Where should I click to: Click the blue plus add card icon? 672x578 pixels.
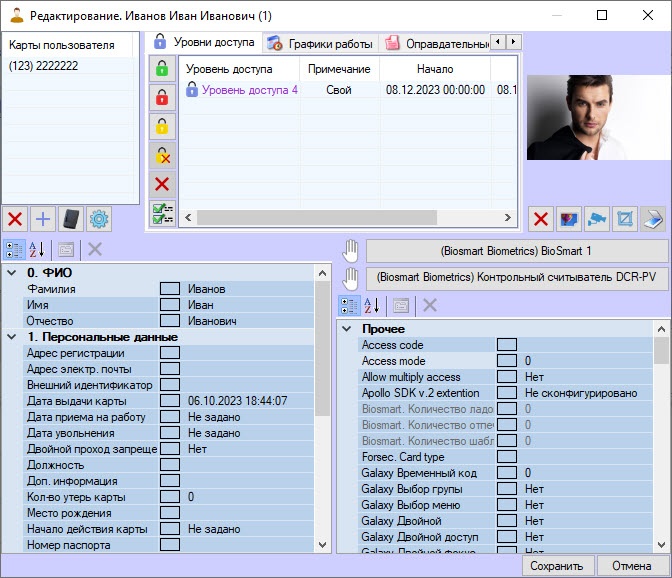coord(43,219)
